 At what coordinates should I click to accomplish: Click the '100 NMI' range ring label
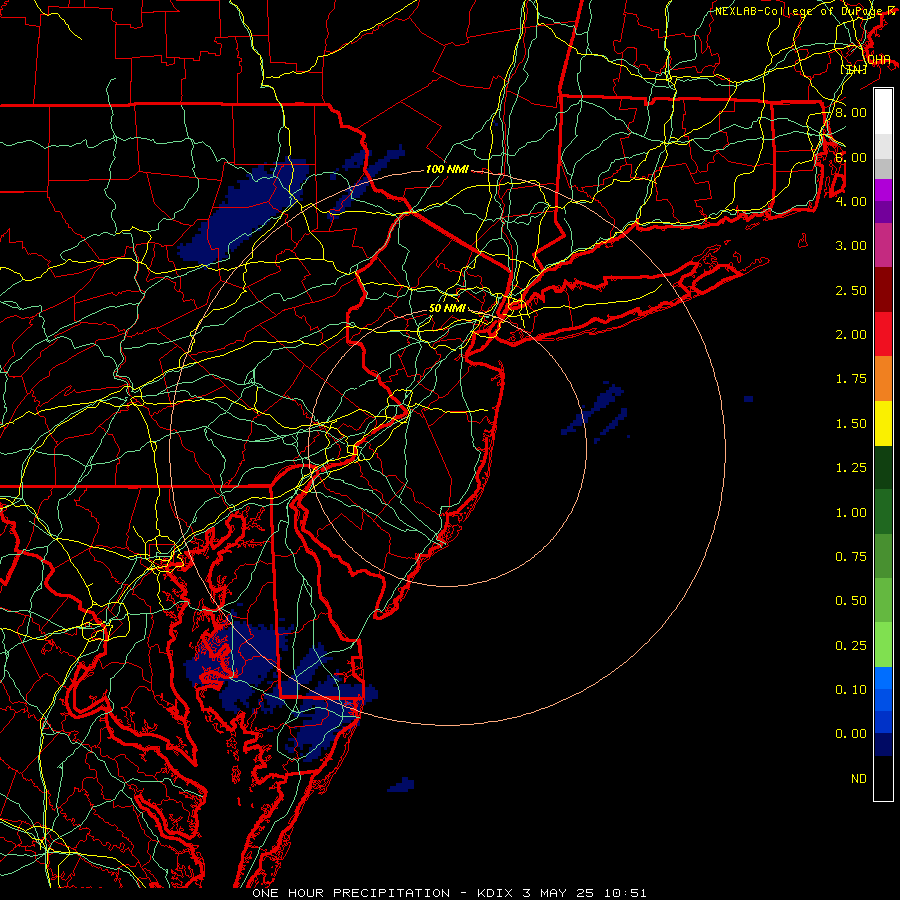pyautogui.click(x=447, y=169)
